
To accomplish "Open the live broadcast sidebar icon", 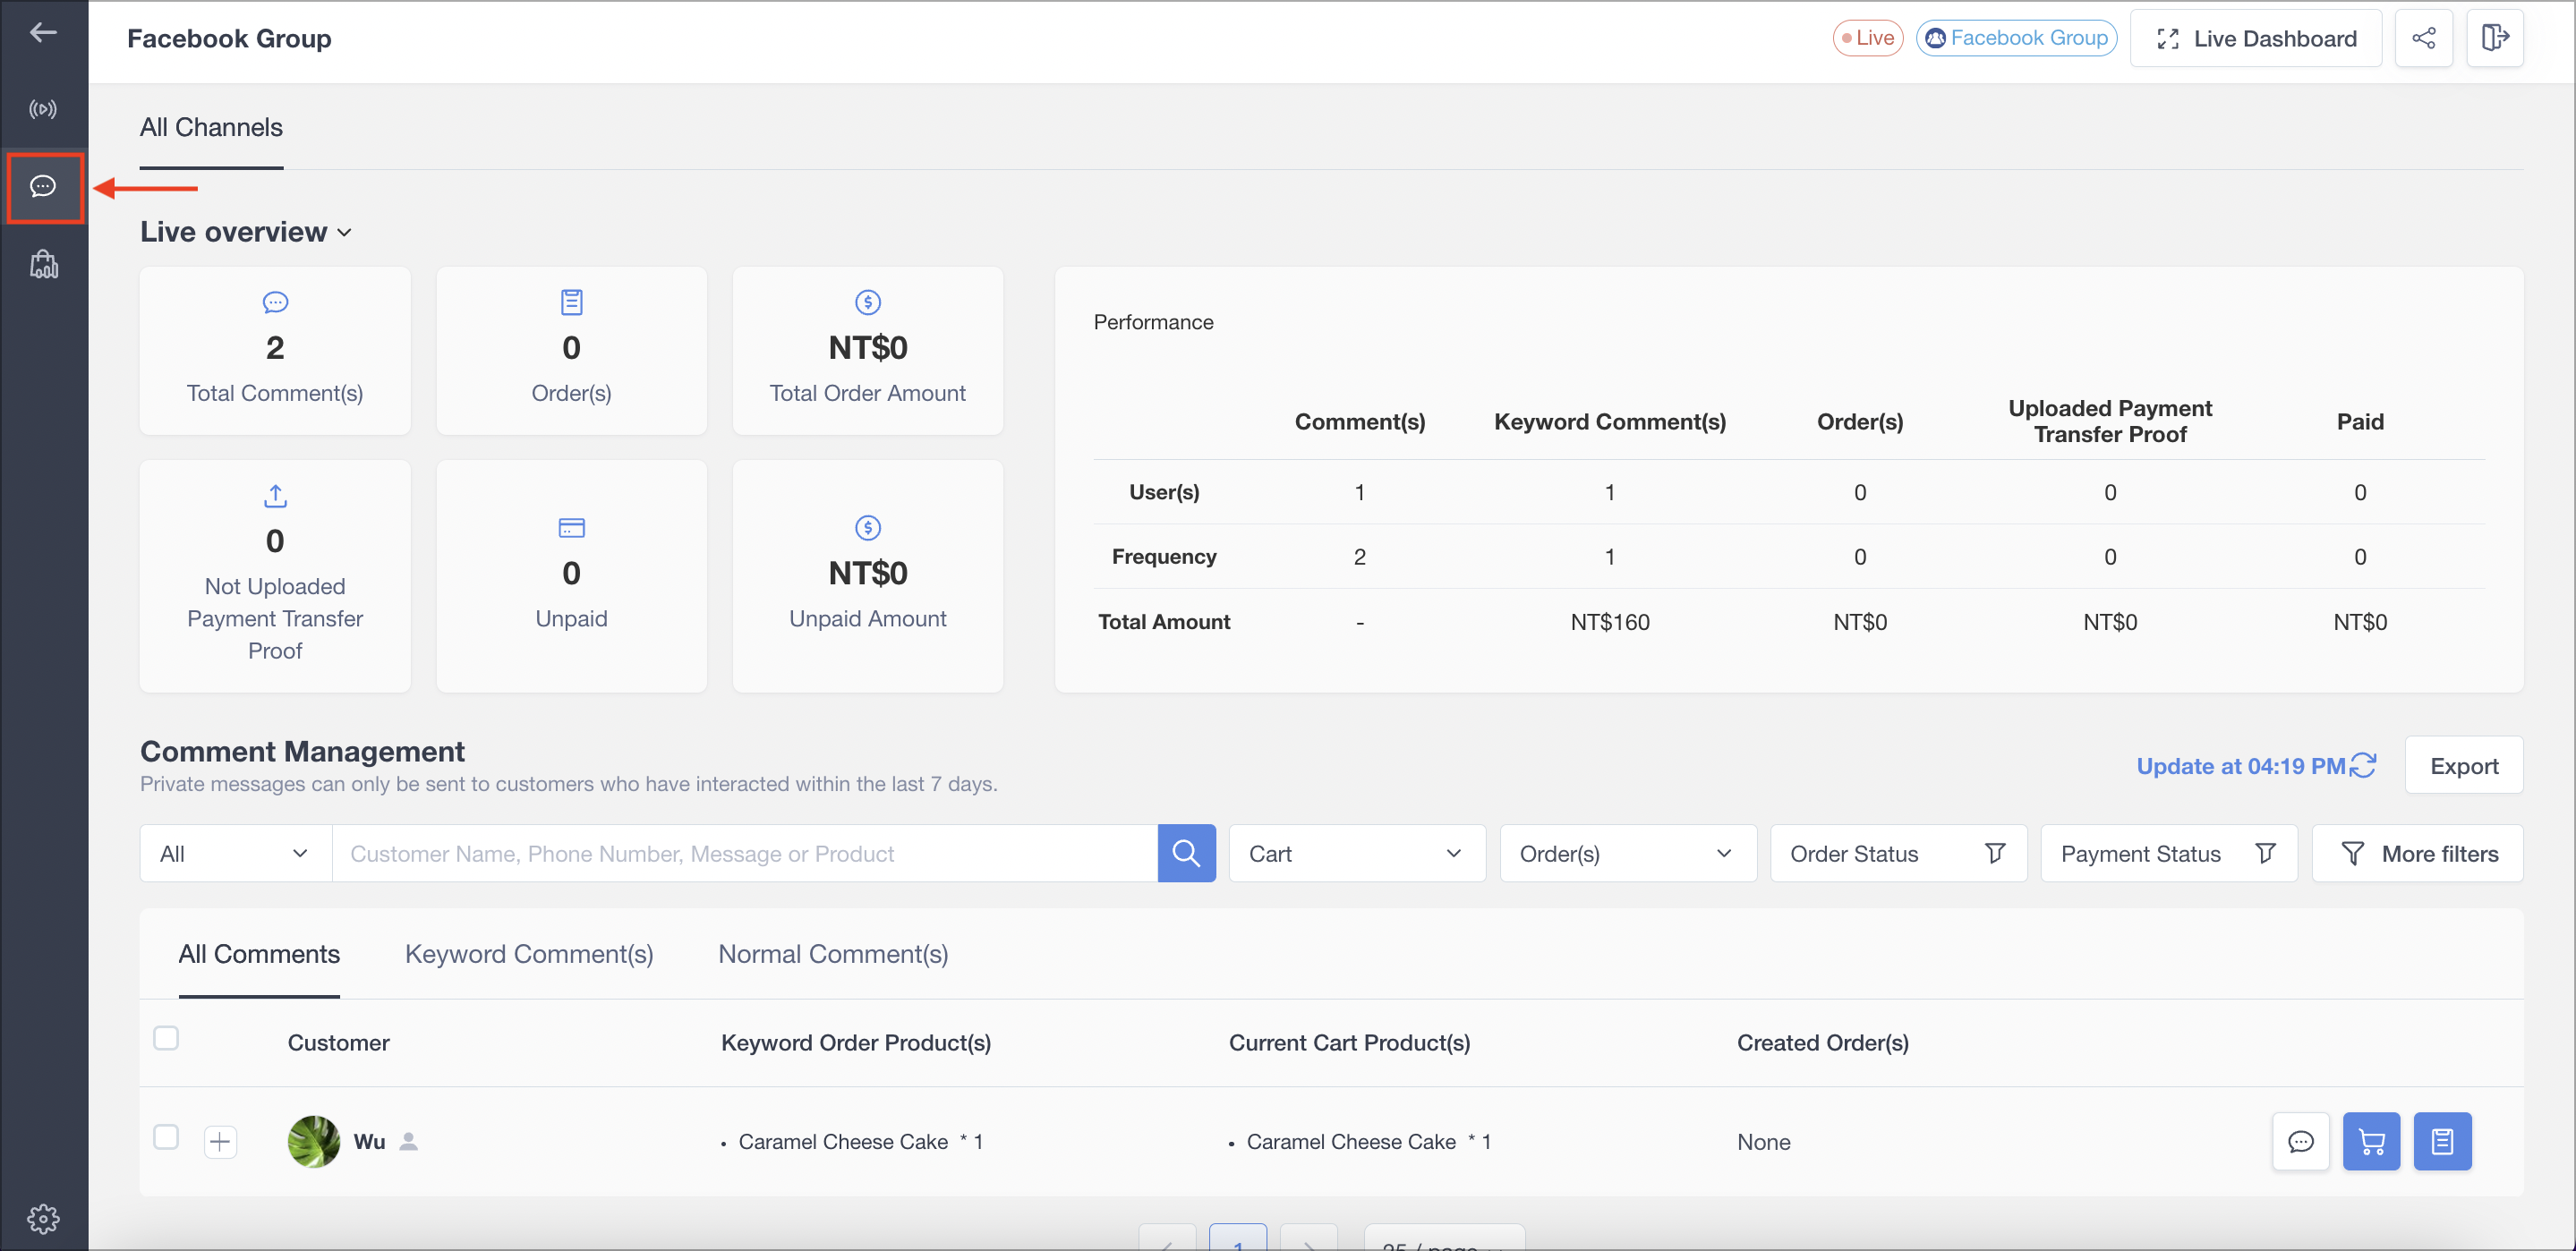I will (x=43, y=109).
